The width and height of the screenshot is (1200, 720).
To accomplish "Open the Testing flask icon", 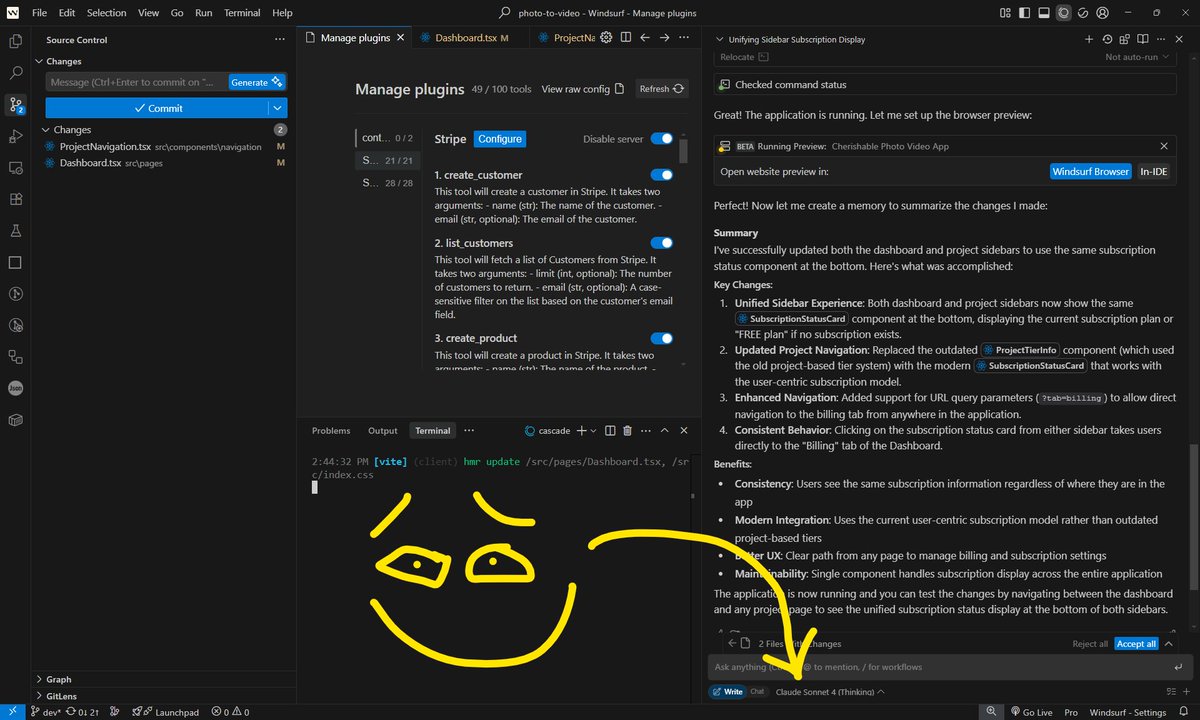I will (x=15, y=231).
